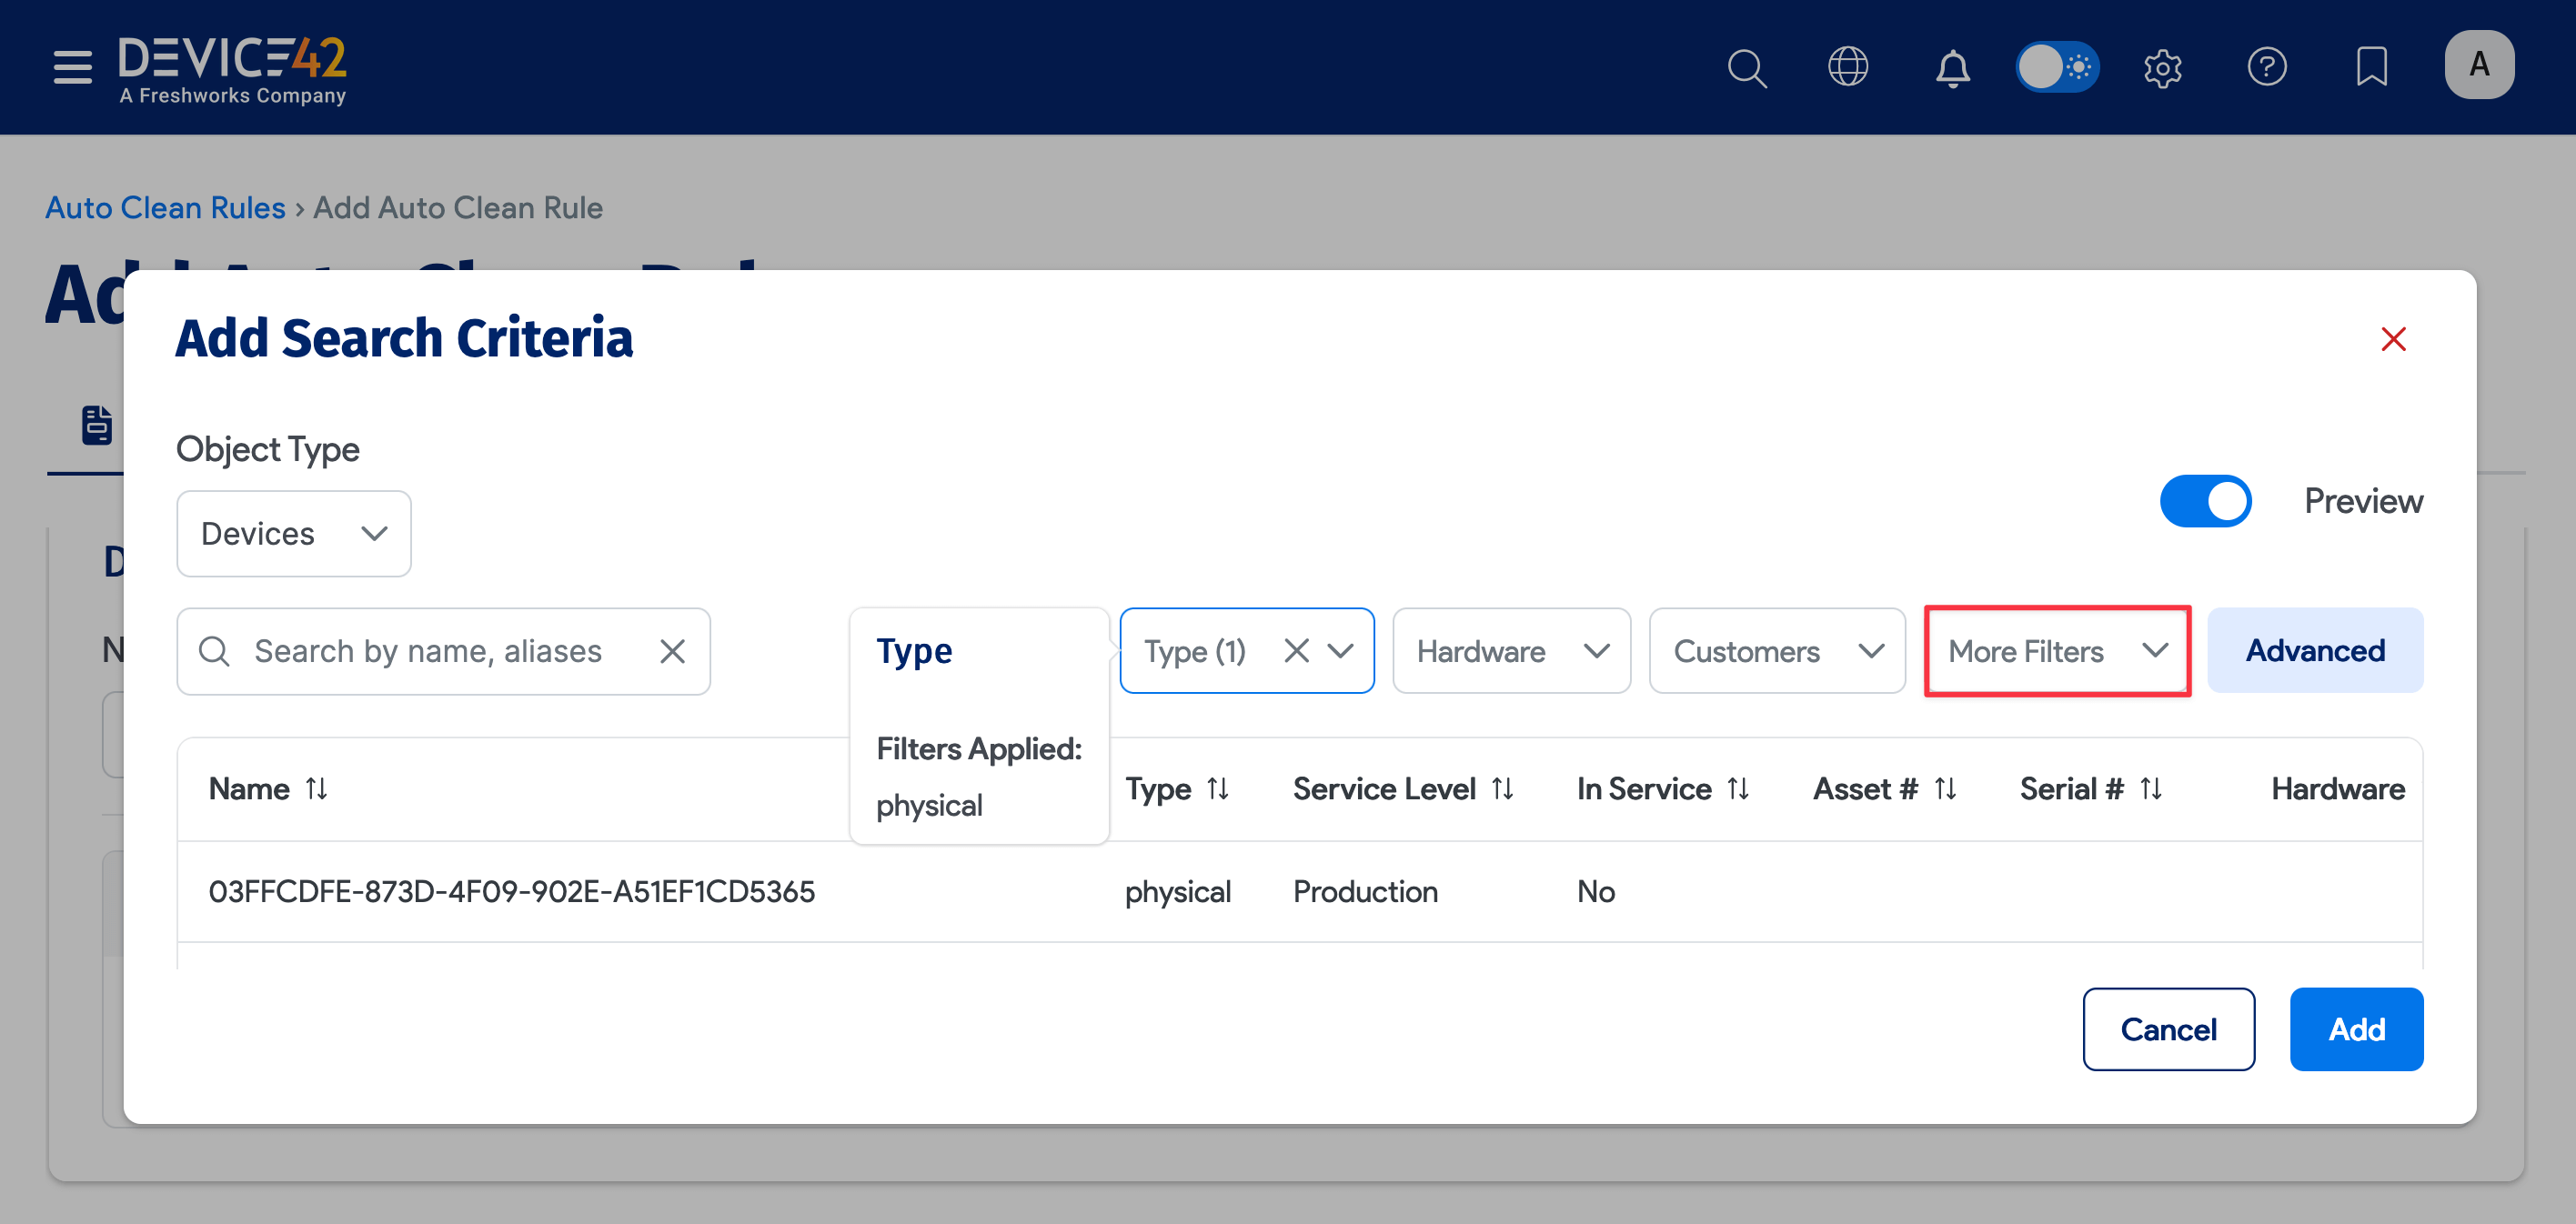Open the user avatar A menu

pos(2478,65)
